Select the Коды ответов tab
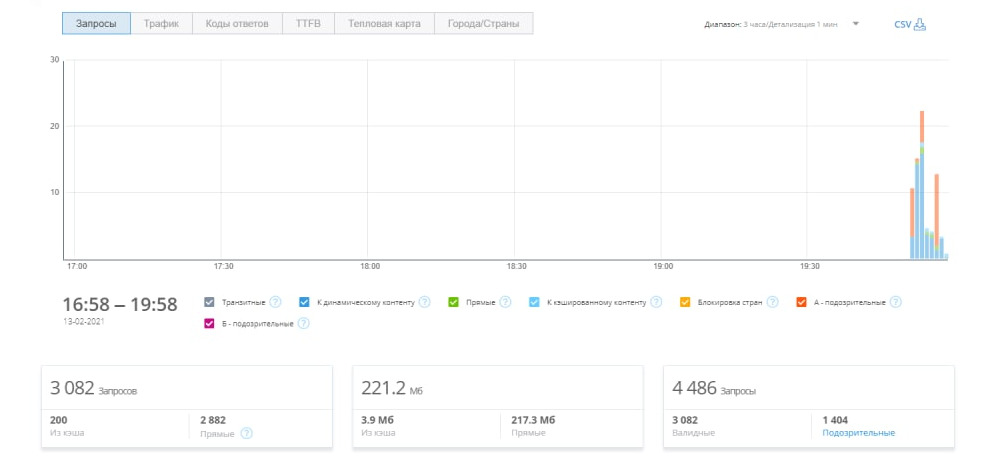 (236, 23)
